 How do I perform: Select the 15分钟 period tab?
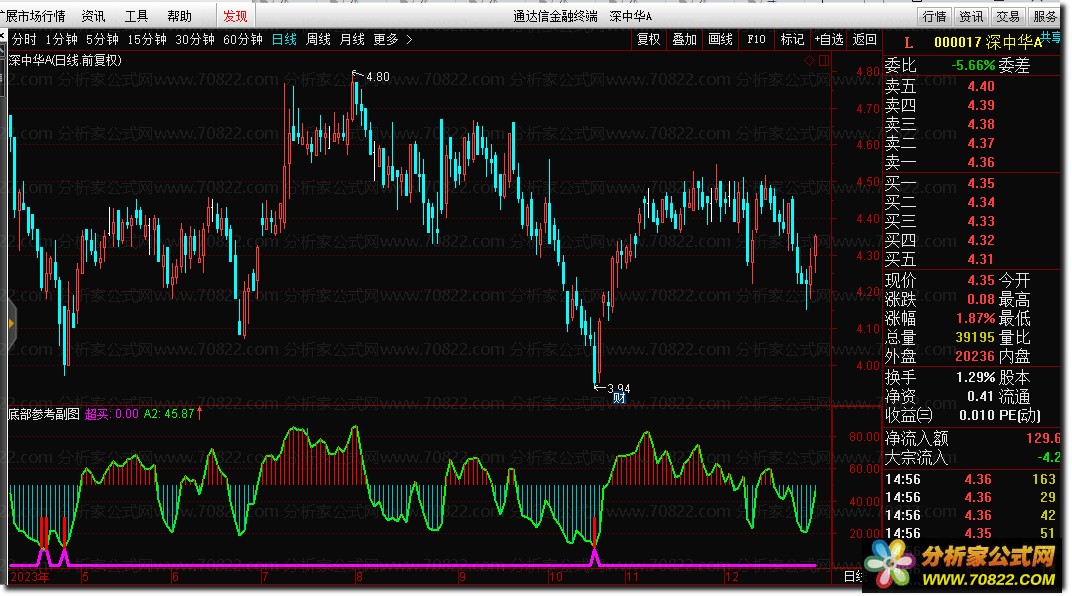[147, 40]
